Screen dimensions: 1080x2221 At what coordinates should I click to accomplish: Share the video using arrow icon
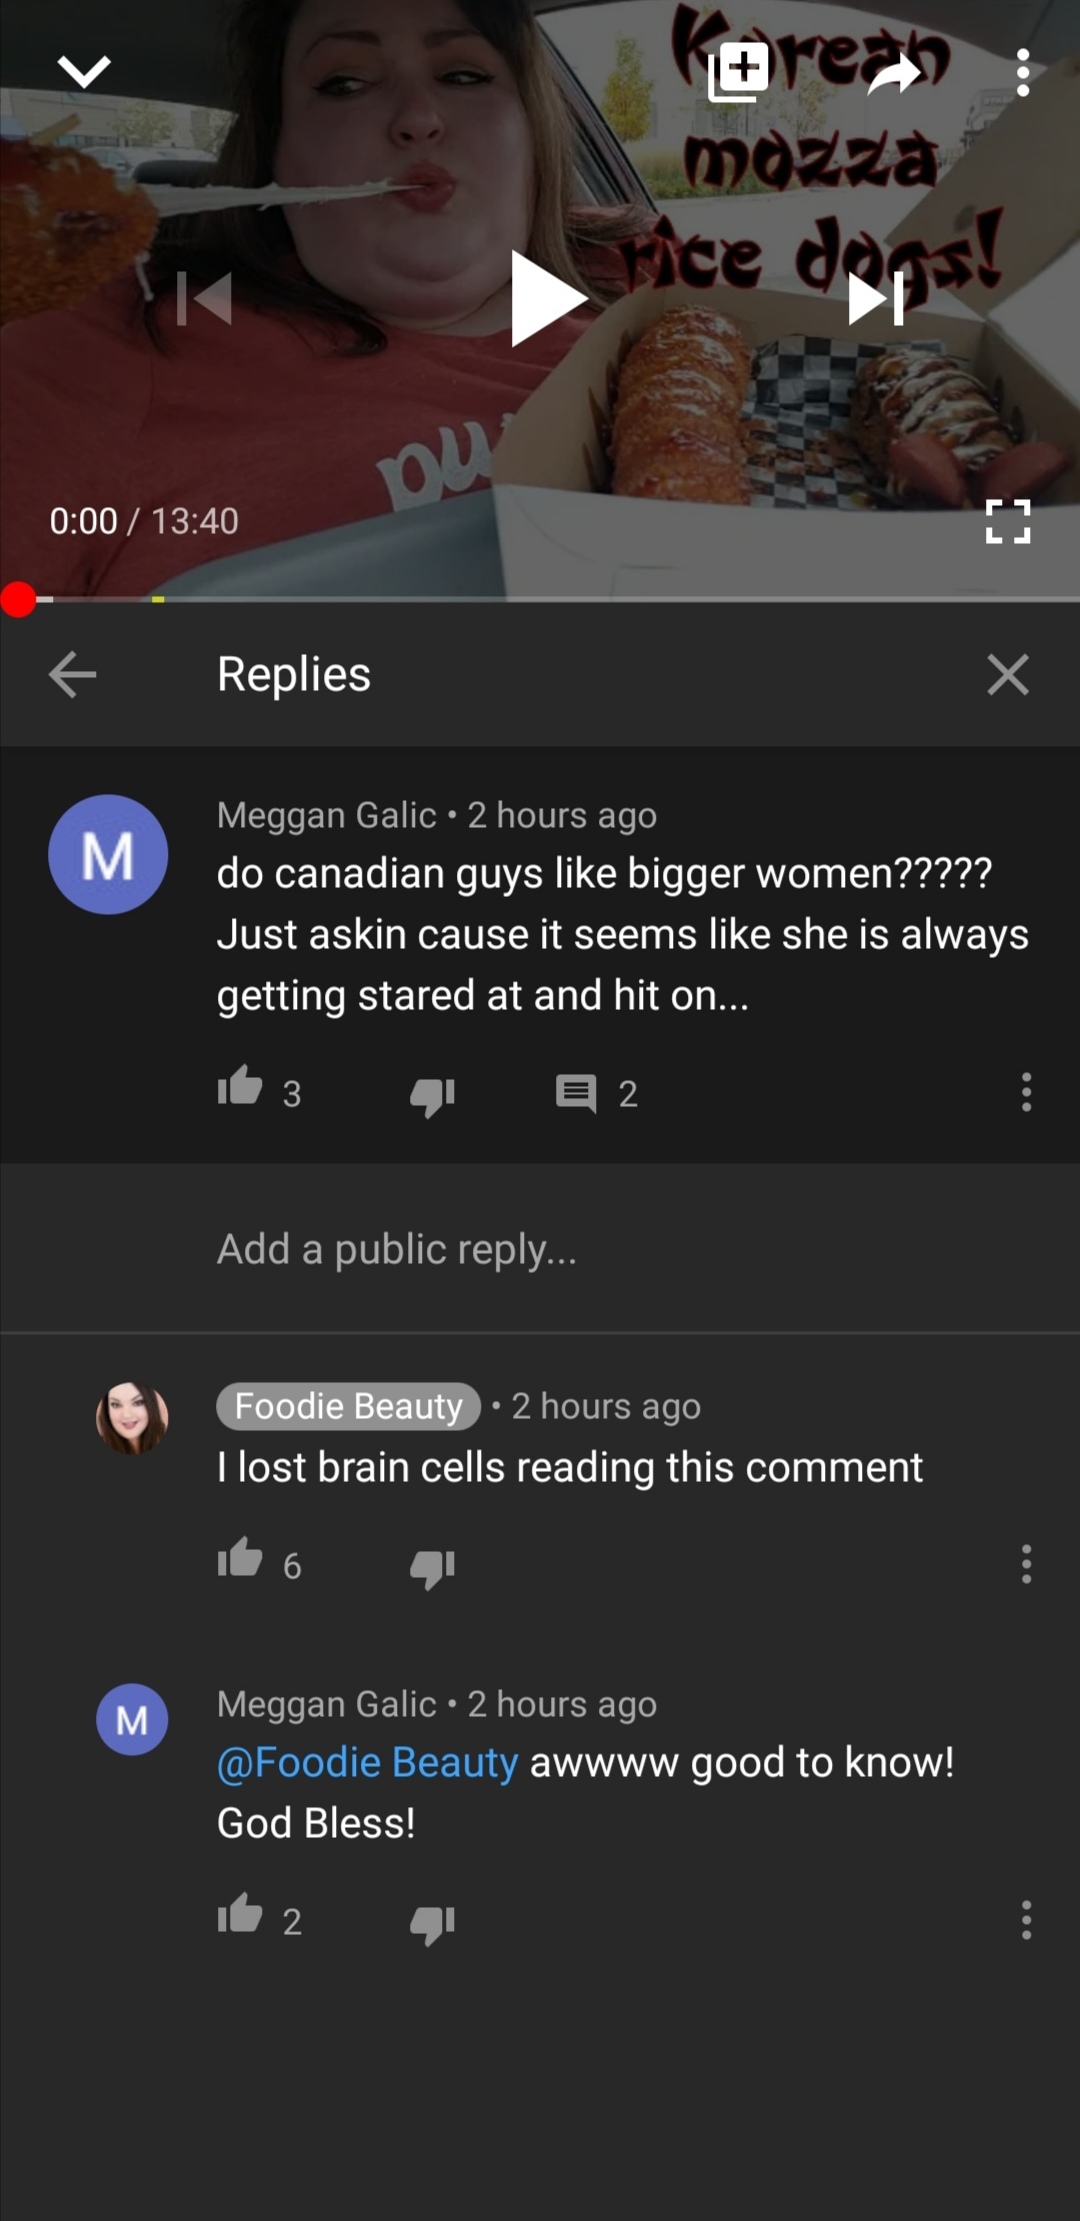pyautogui.click(x=893, y=73)
